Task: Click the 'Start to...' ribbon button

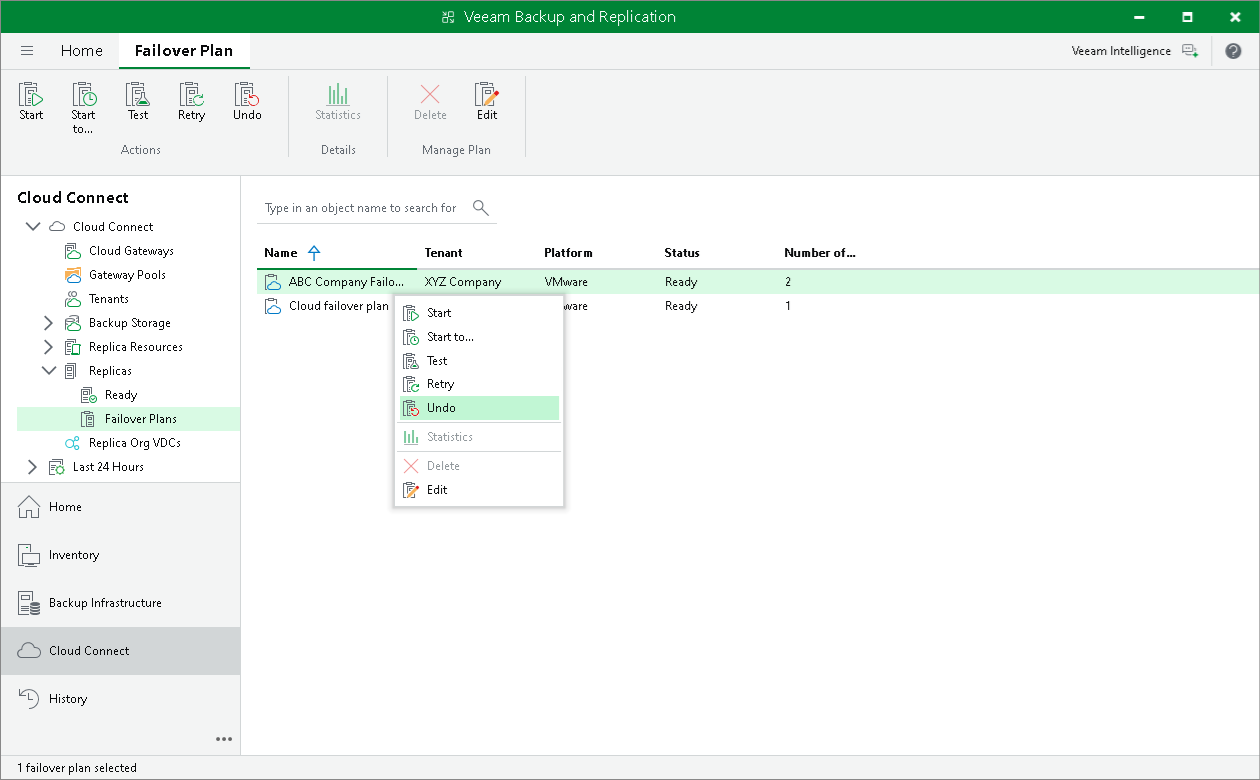Action: point(83,108)
